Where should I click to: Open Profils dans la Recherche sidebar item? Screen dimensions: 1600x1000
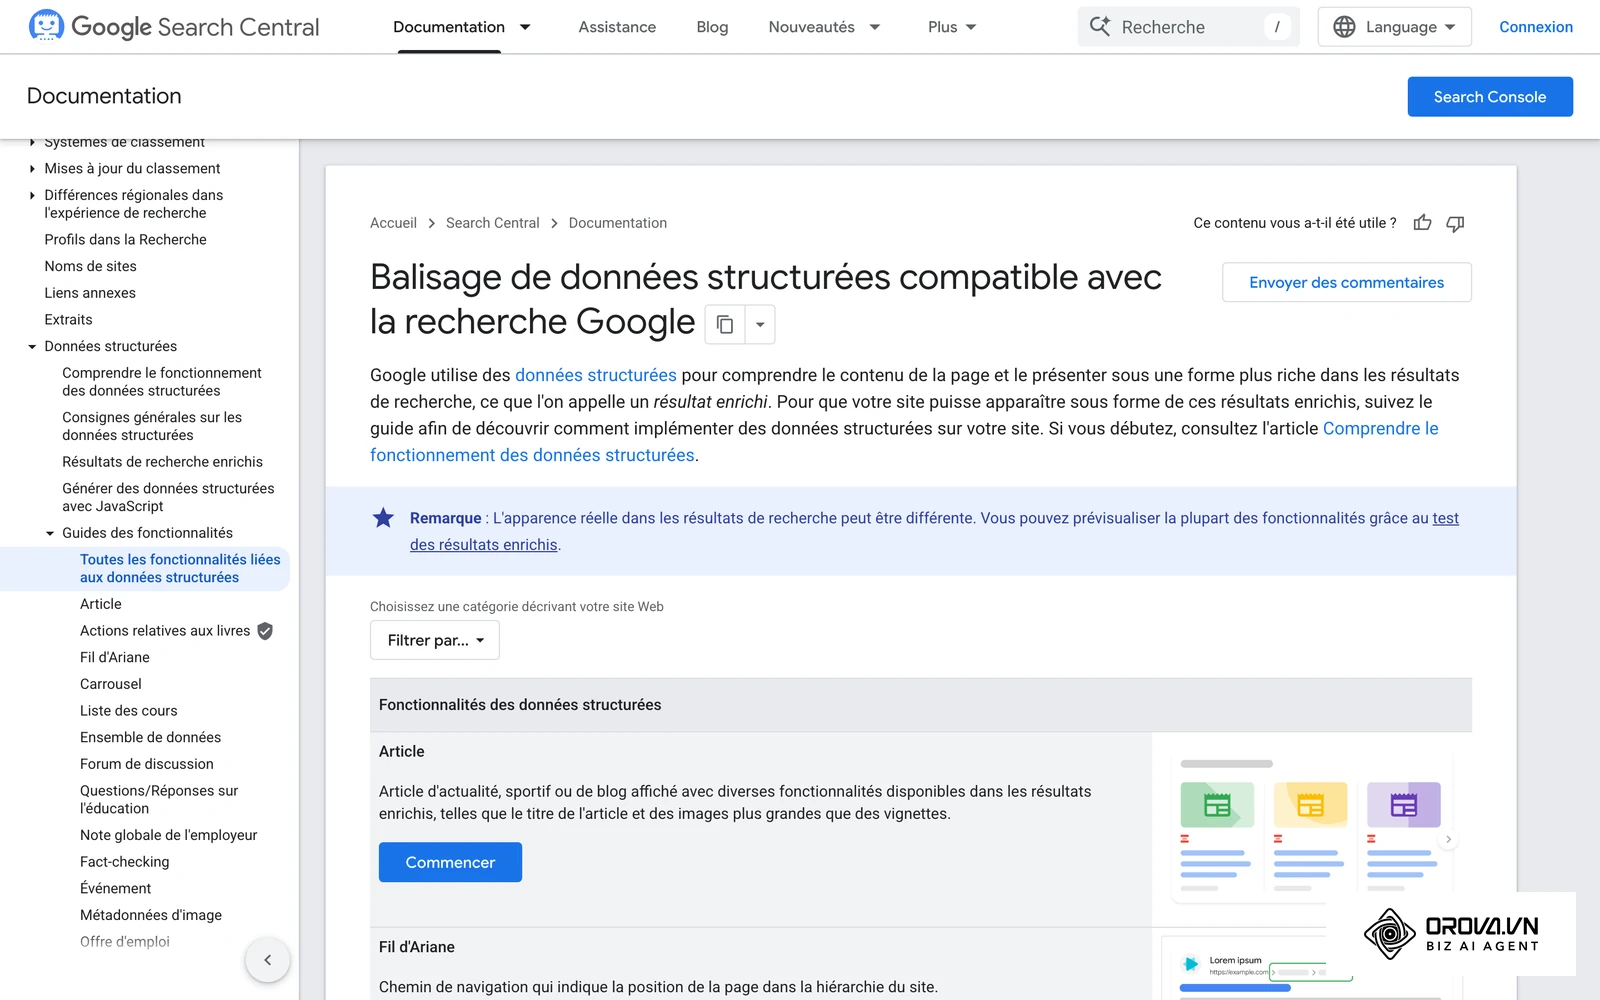click(125, 240)
